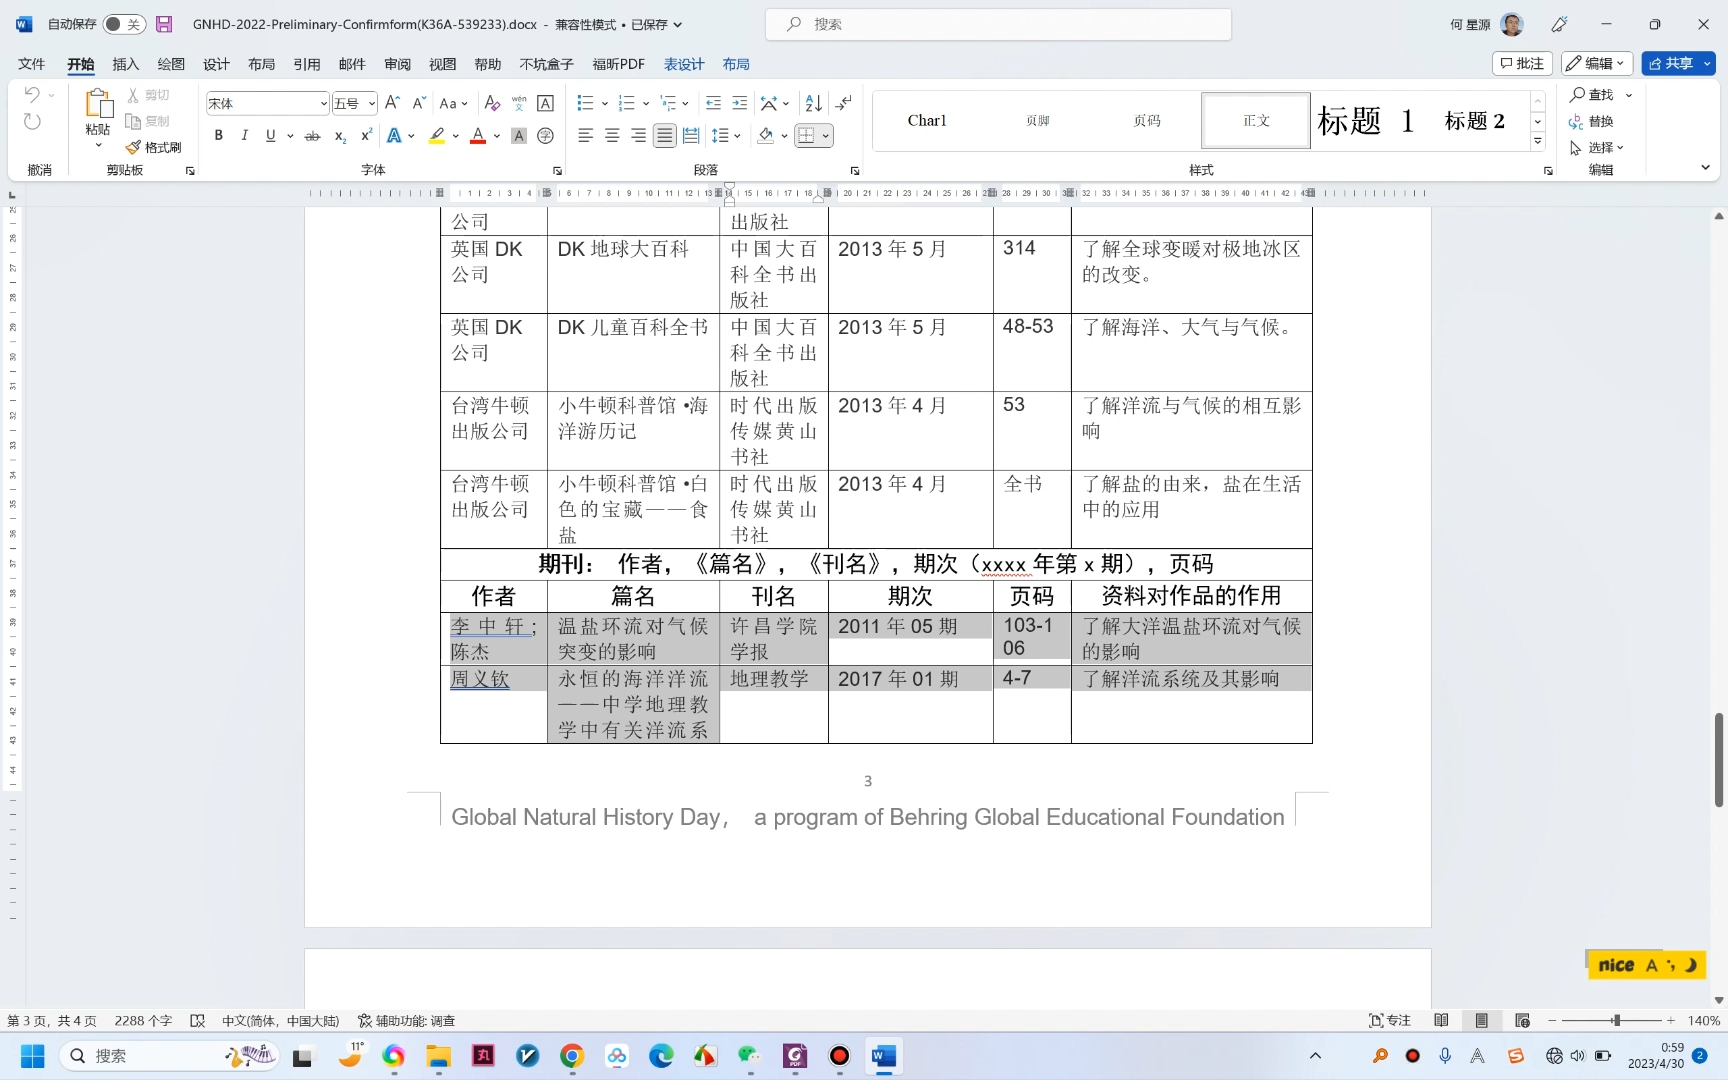The width and height of the screenshot is (1728, 1080).
Task: Switch to Web Layout view icon
Action: pos(1522,1020)
